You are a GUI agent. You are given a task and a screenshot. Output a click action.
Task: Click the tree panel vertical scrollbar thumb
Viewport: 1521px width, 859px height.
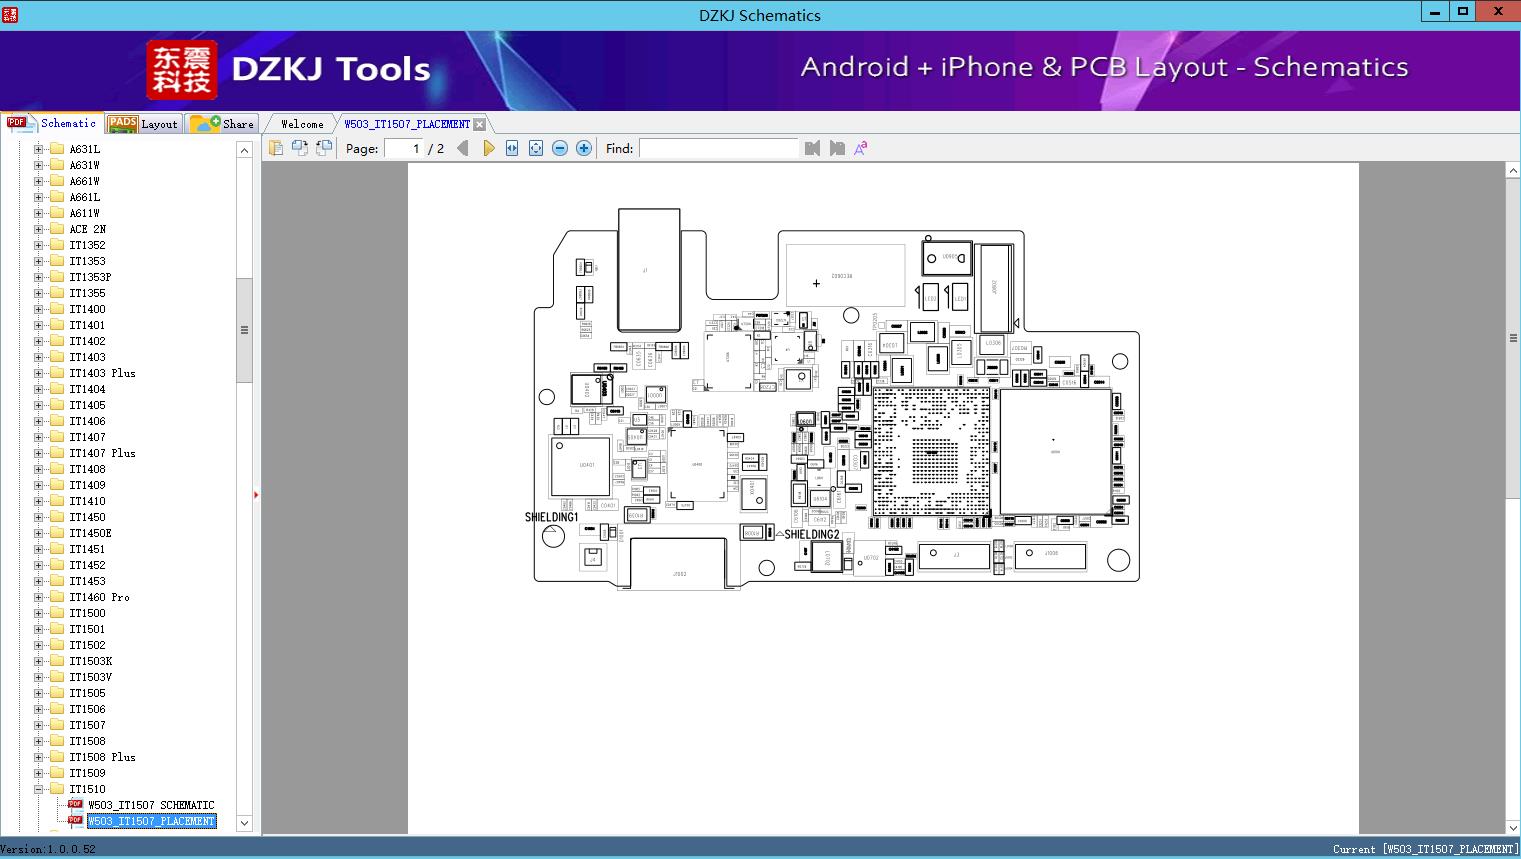click(x=244, y=330)
